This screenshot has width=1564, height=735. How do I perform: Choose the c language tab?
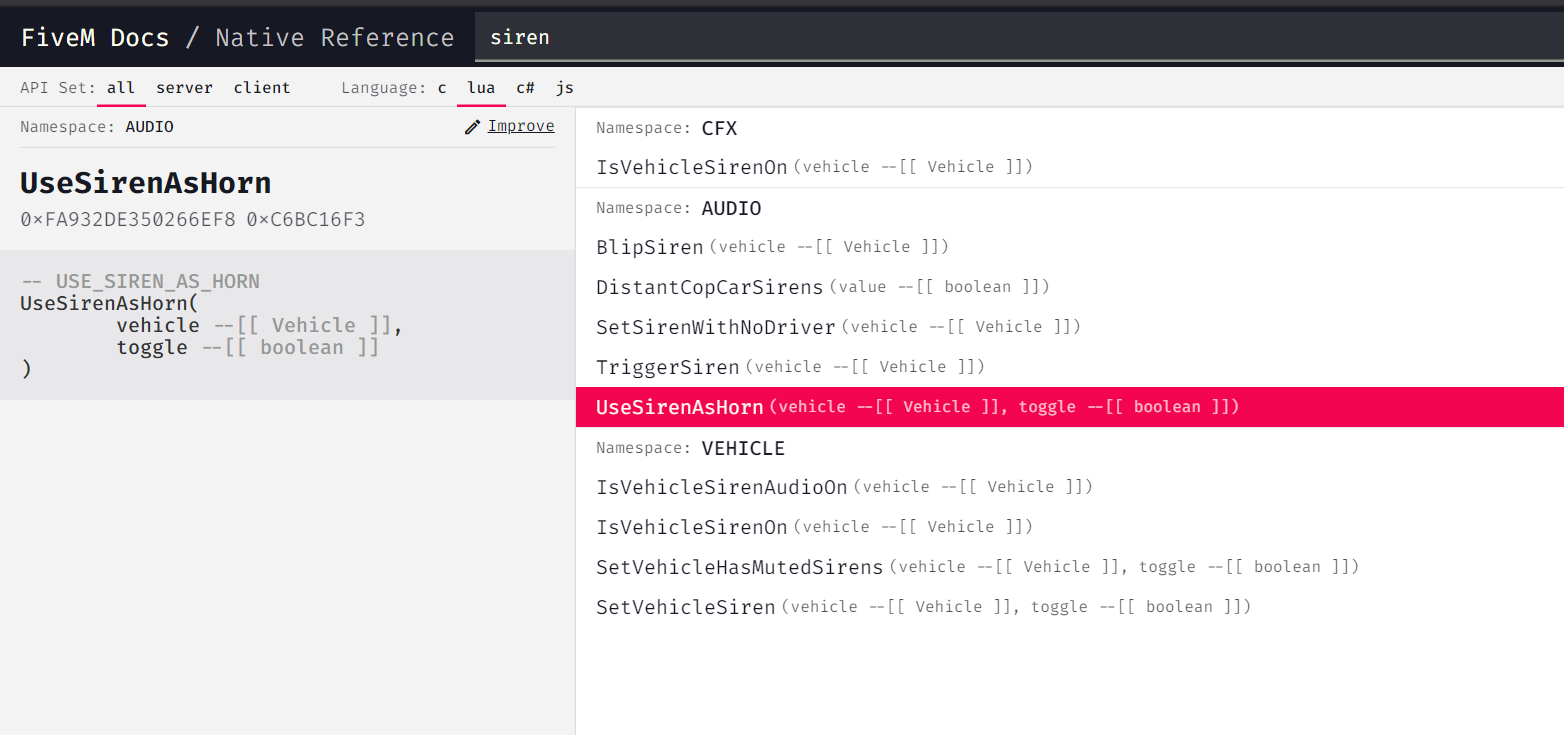tap(442, 88)
